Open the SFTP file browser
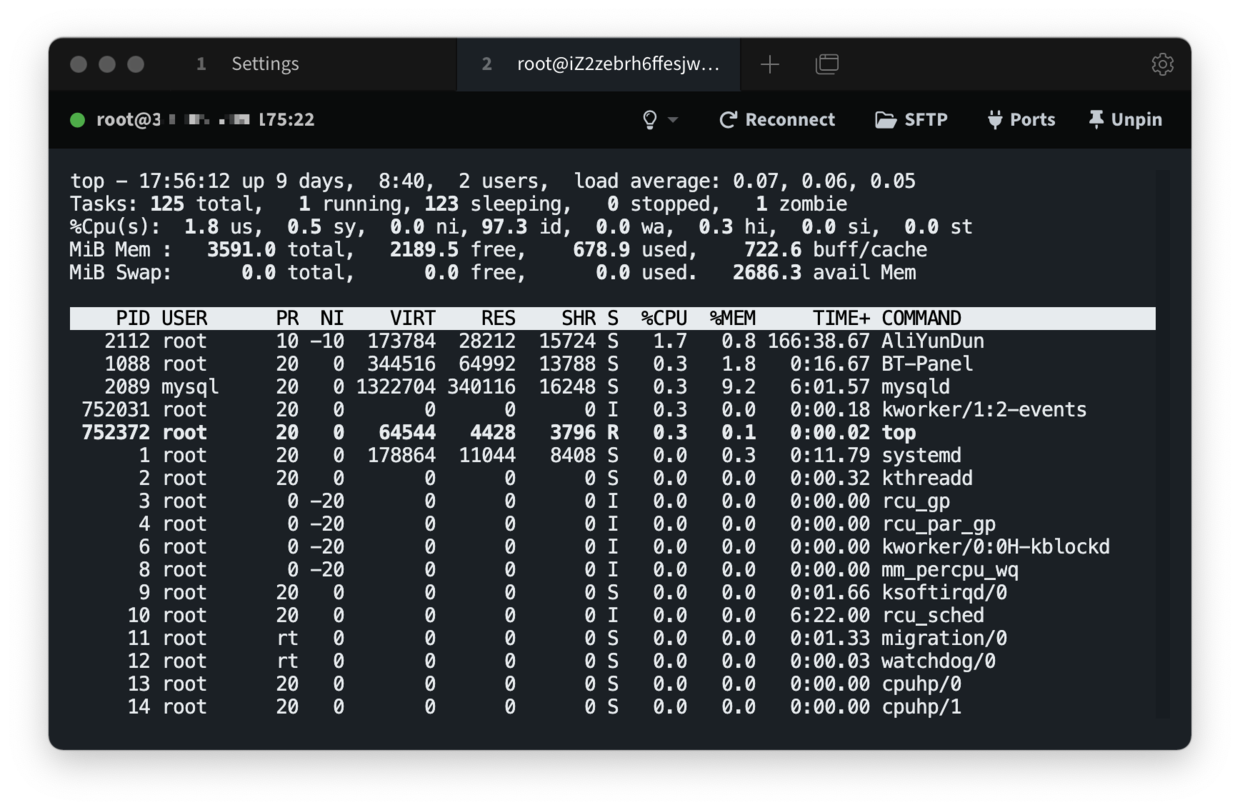 click(x=911, y=120)
